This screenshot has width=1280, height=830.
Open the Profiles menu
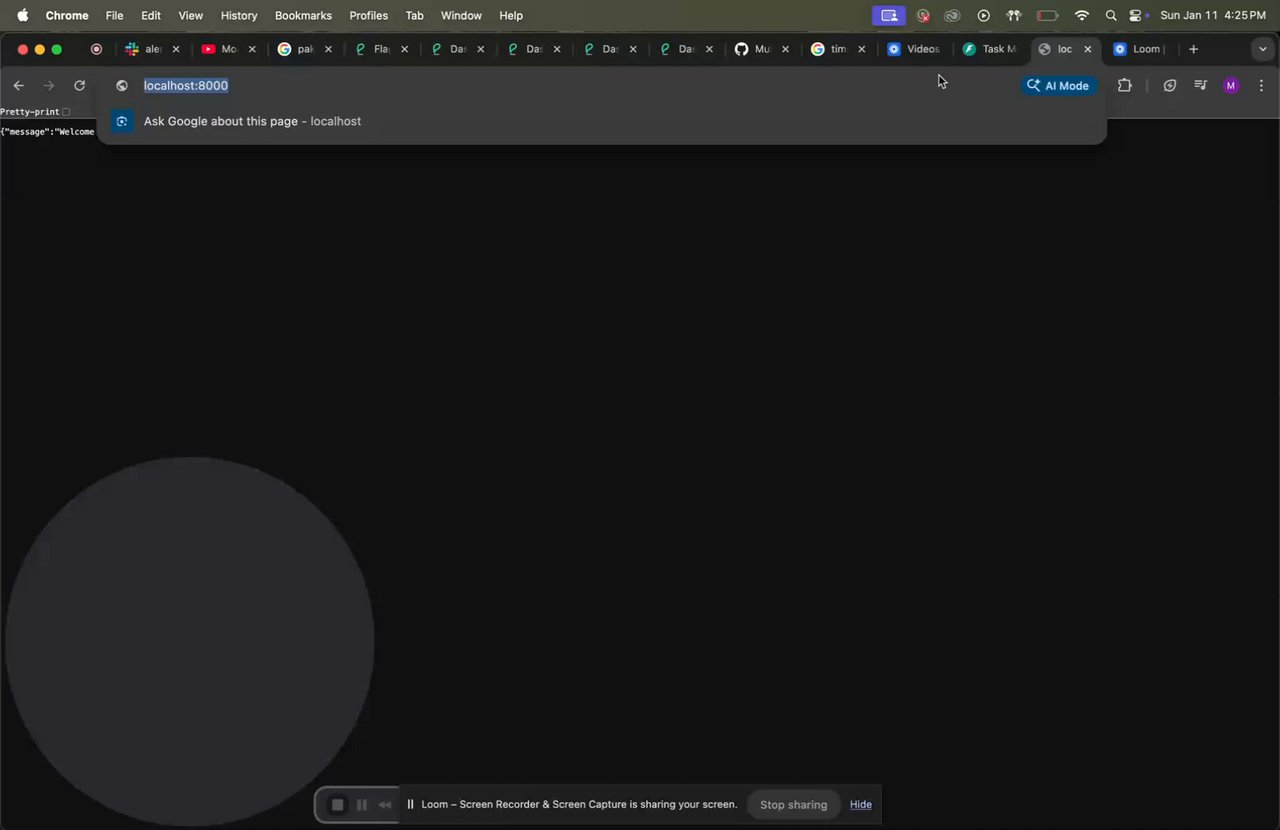tap(368, 15)
